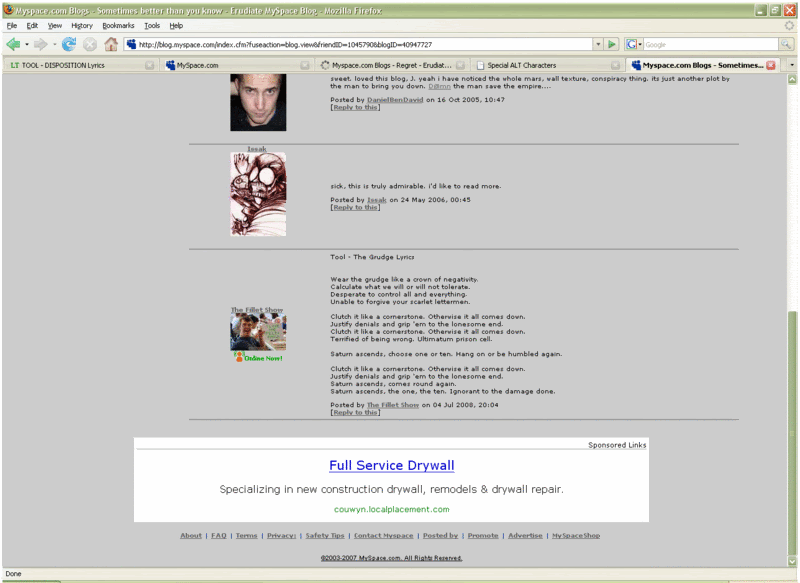Click the vertical scrollbar thumb

tap(792, 433)
